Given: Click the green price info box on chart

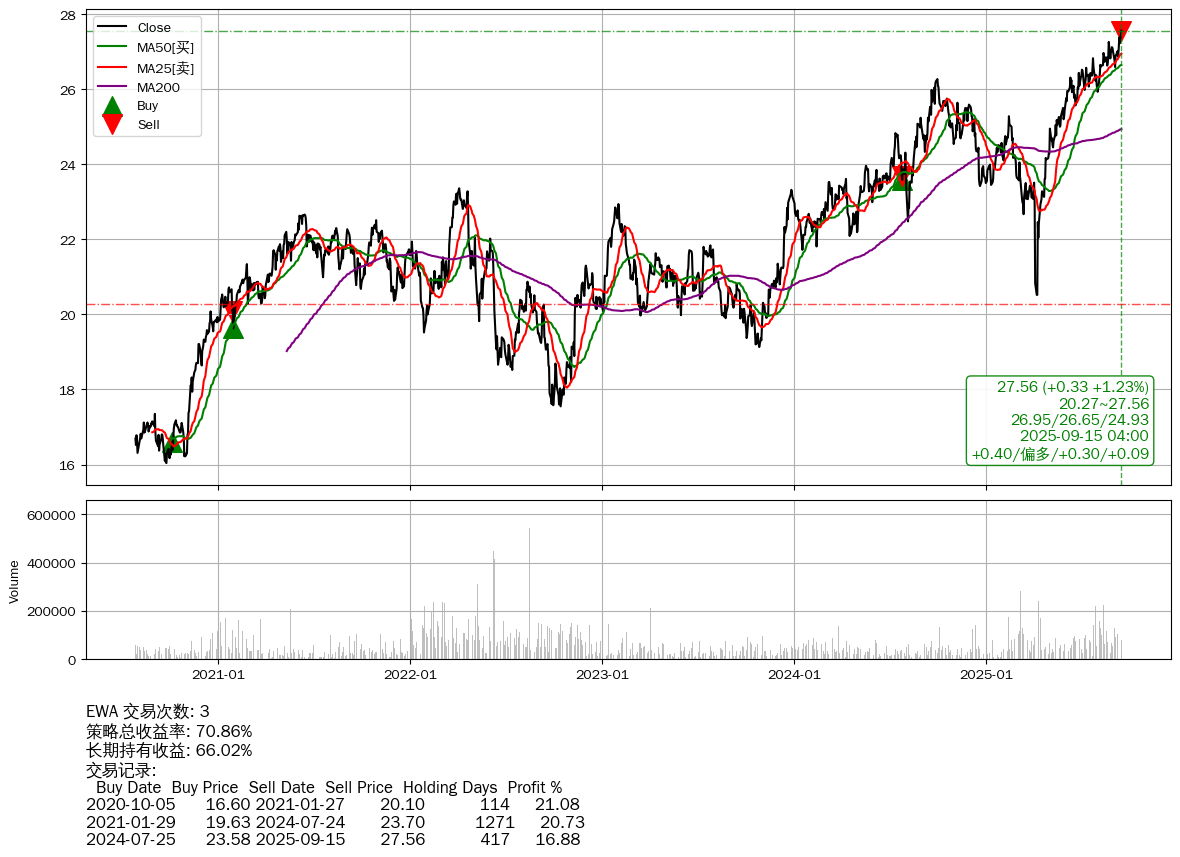Looking at the screenshot, I should coord(1060,420).
